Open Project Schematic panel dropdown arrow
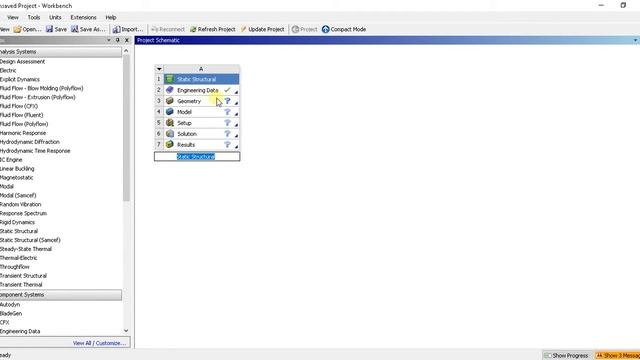This screenshot has width=640, height=360. pos(636,40)
